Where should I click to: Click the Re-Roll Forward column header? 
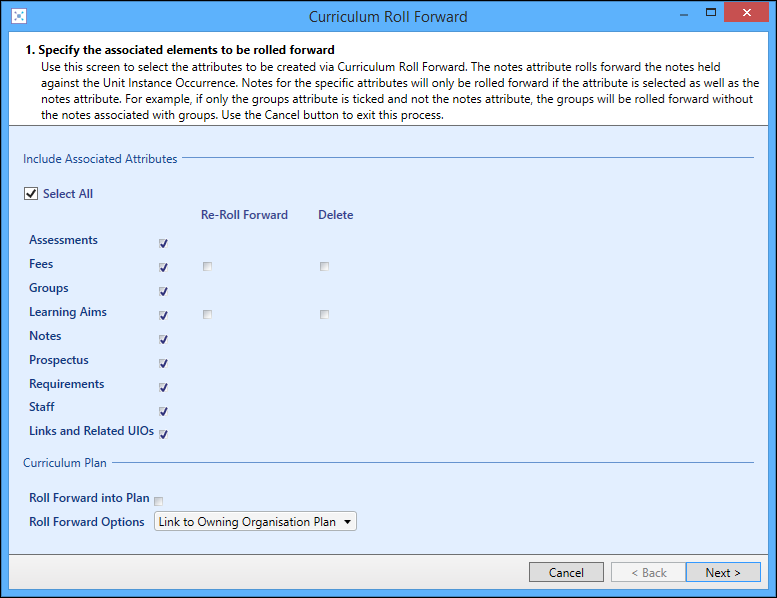pyautogui.click(x=244, y=215)
